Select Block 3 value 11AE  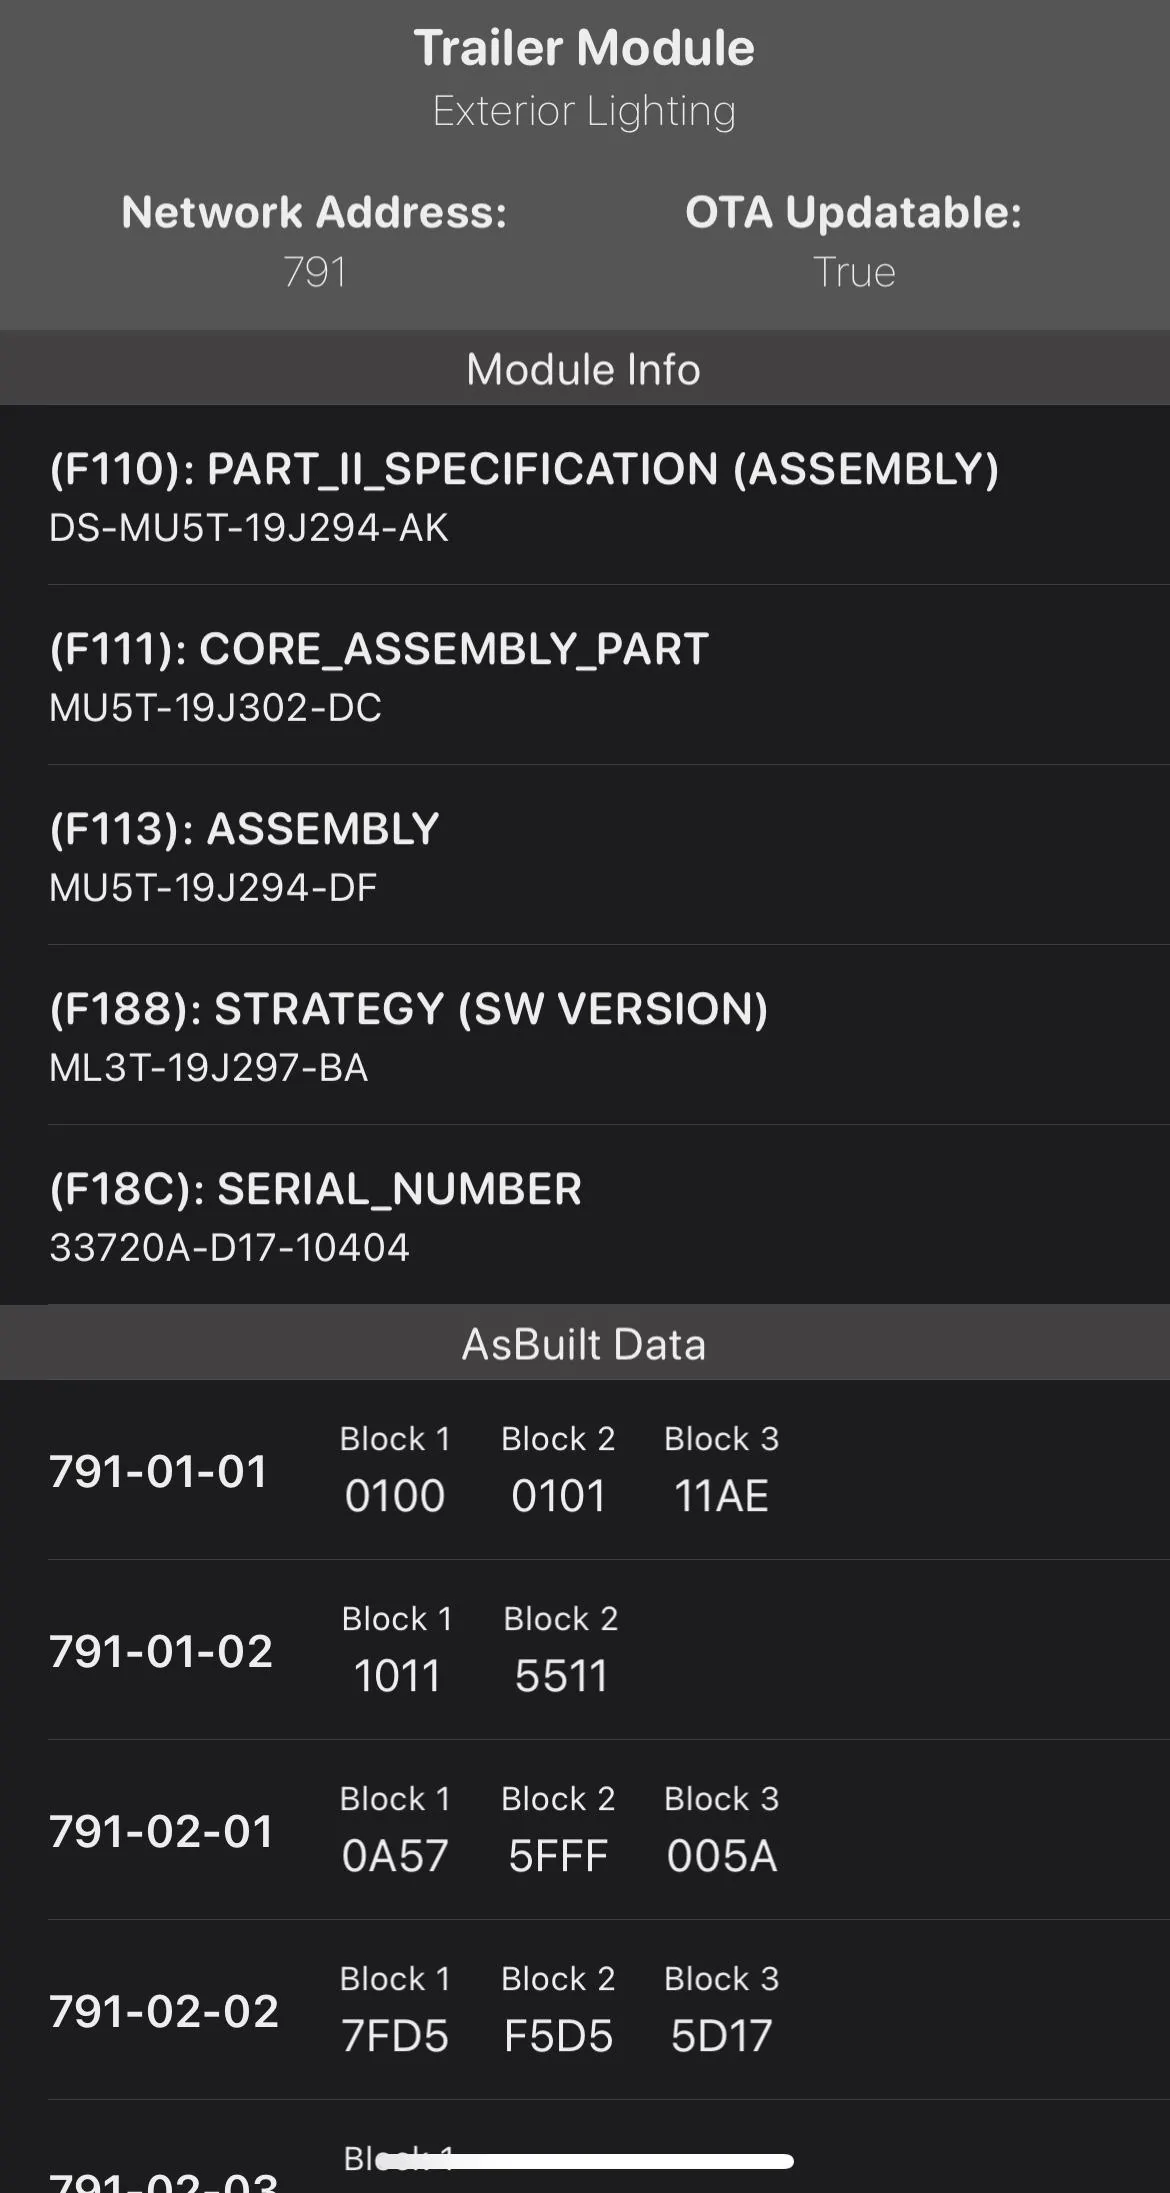tap(721, 1496)
